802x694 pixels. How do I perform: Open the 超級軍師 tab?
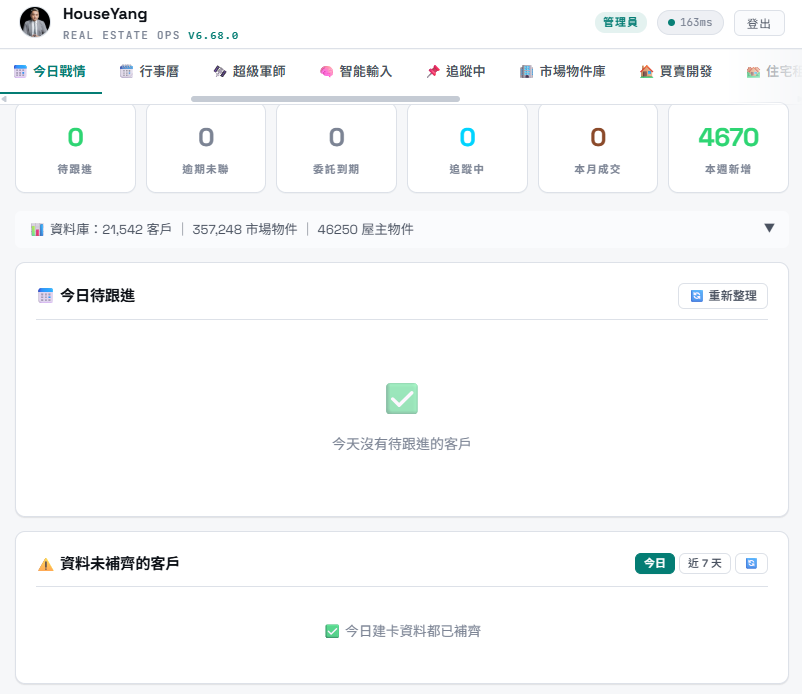pos(249,72)
